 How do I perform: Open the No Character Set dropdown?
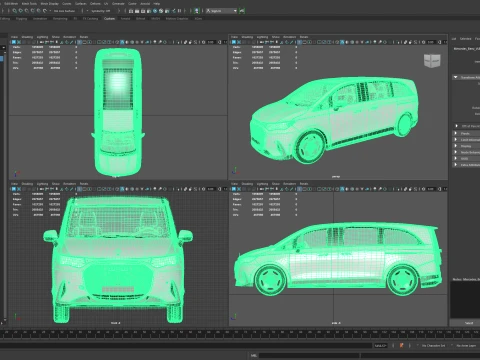(x=433, y=345)
